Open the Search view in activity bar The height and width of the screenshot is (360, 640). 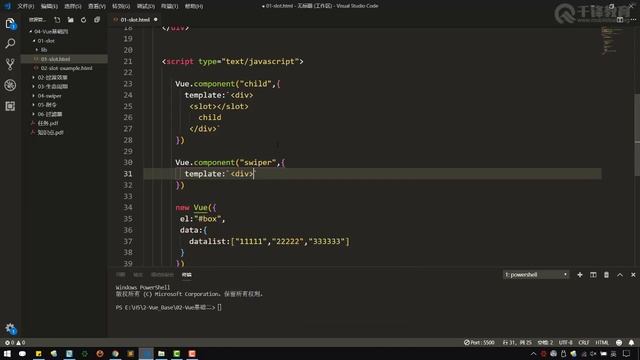pos(10,43)
